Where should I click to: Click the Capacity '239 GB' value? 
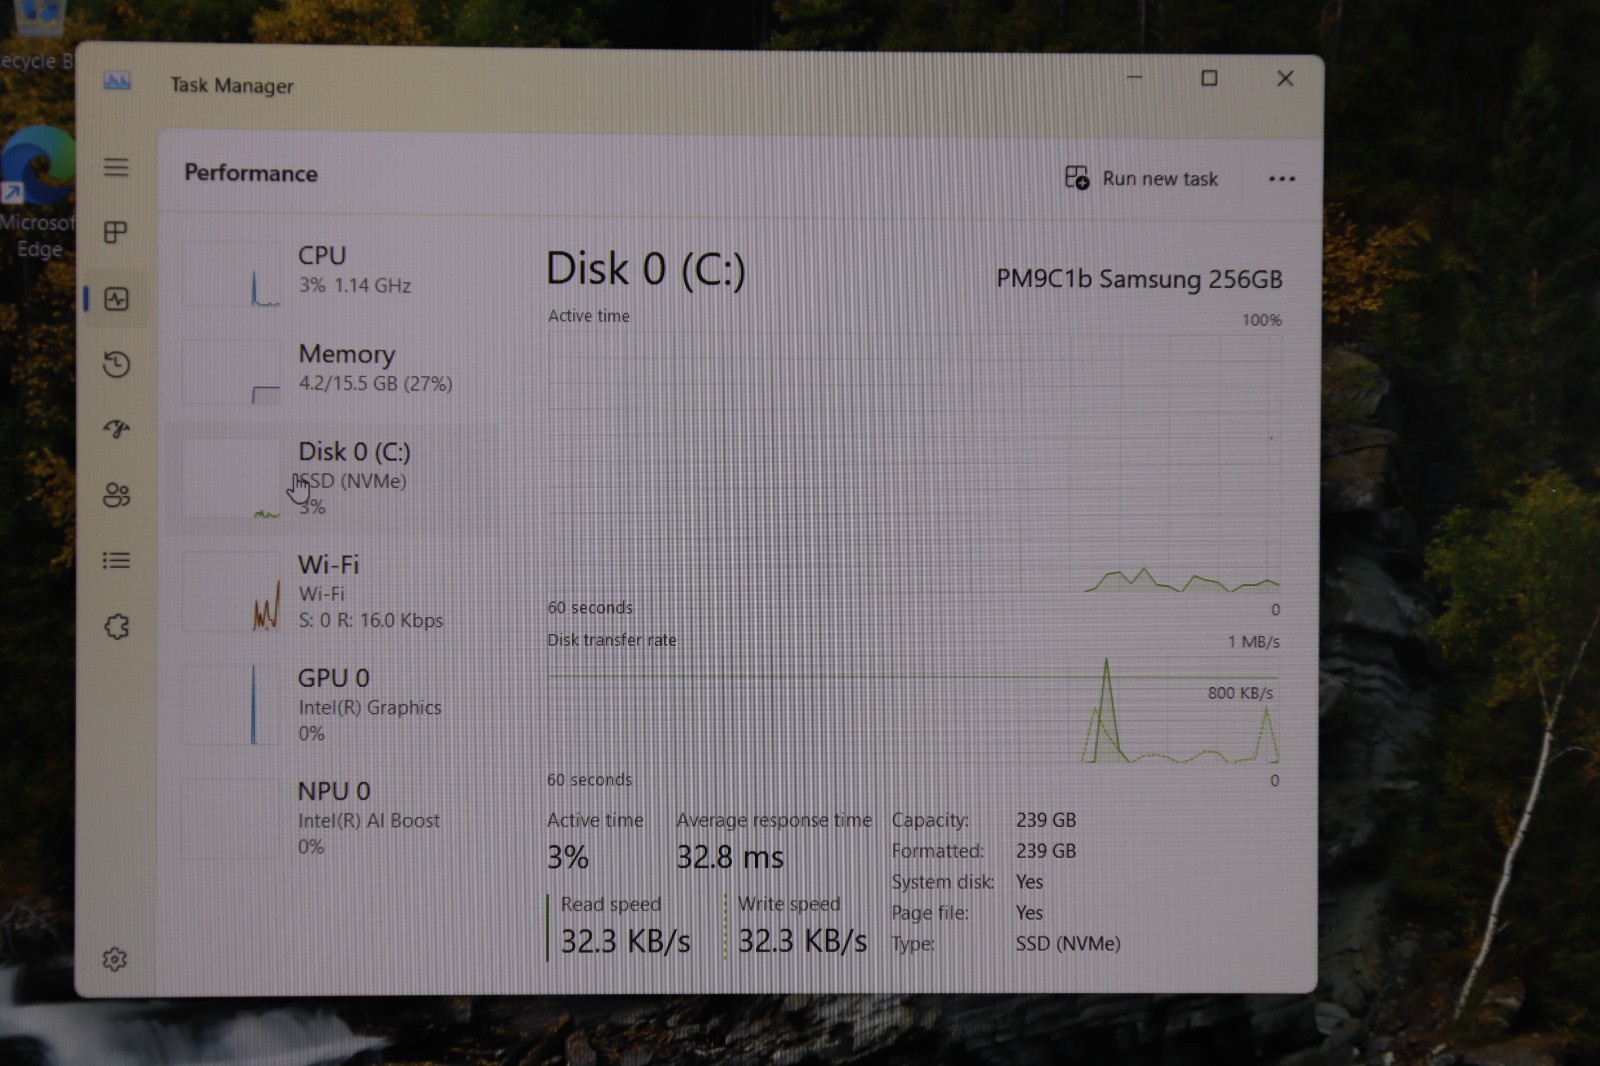[1046, 820]
